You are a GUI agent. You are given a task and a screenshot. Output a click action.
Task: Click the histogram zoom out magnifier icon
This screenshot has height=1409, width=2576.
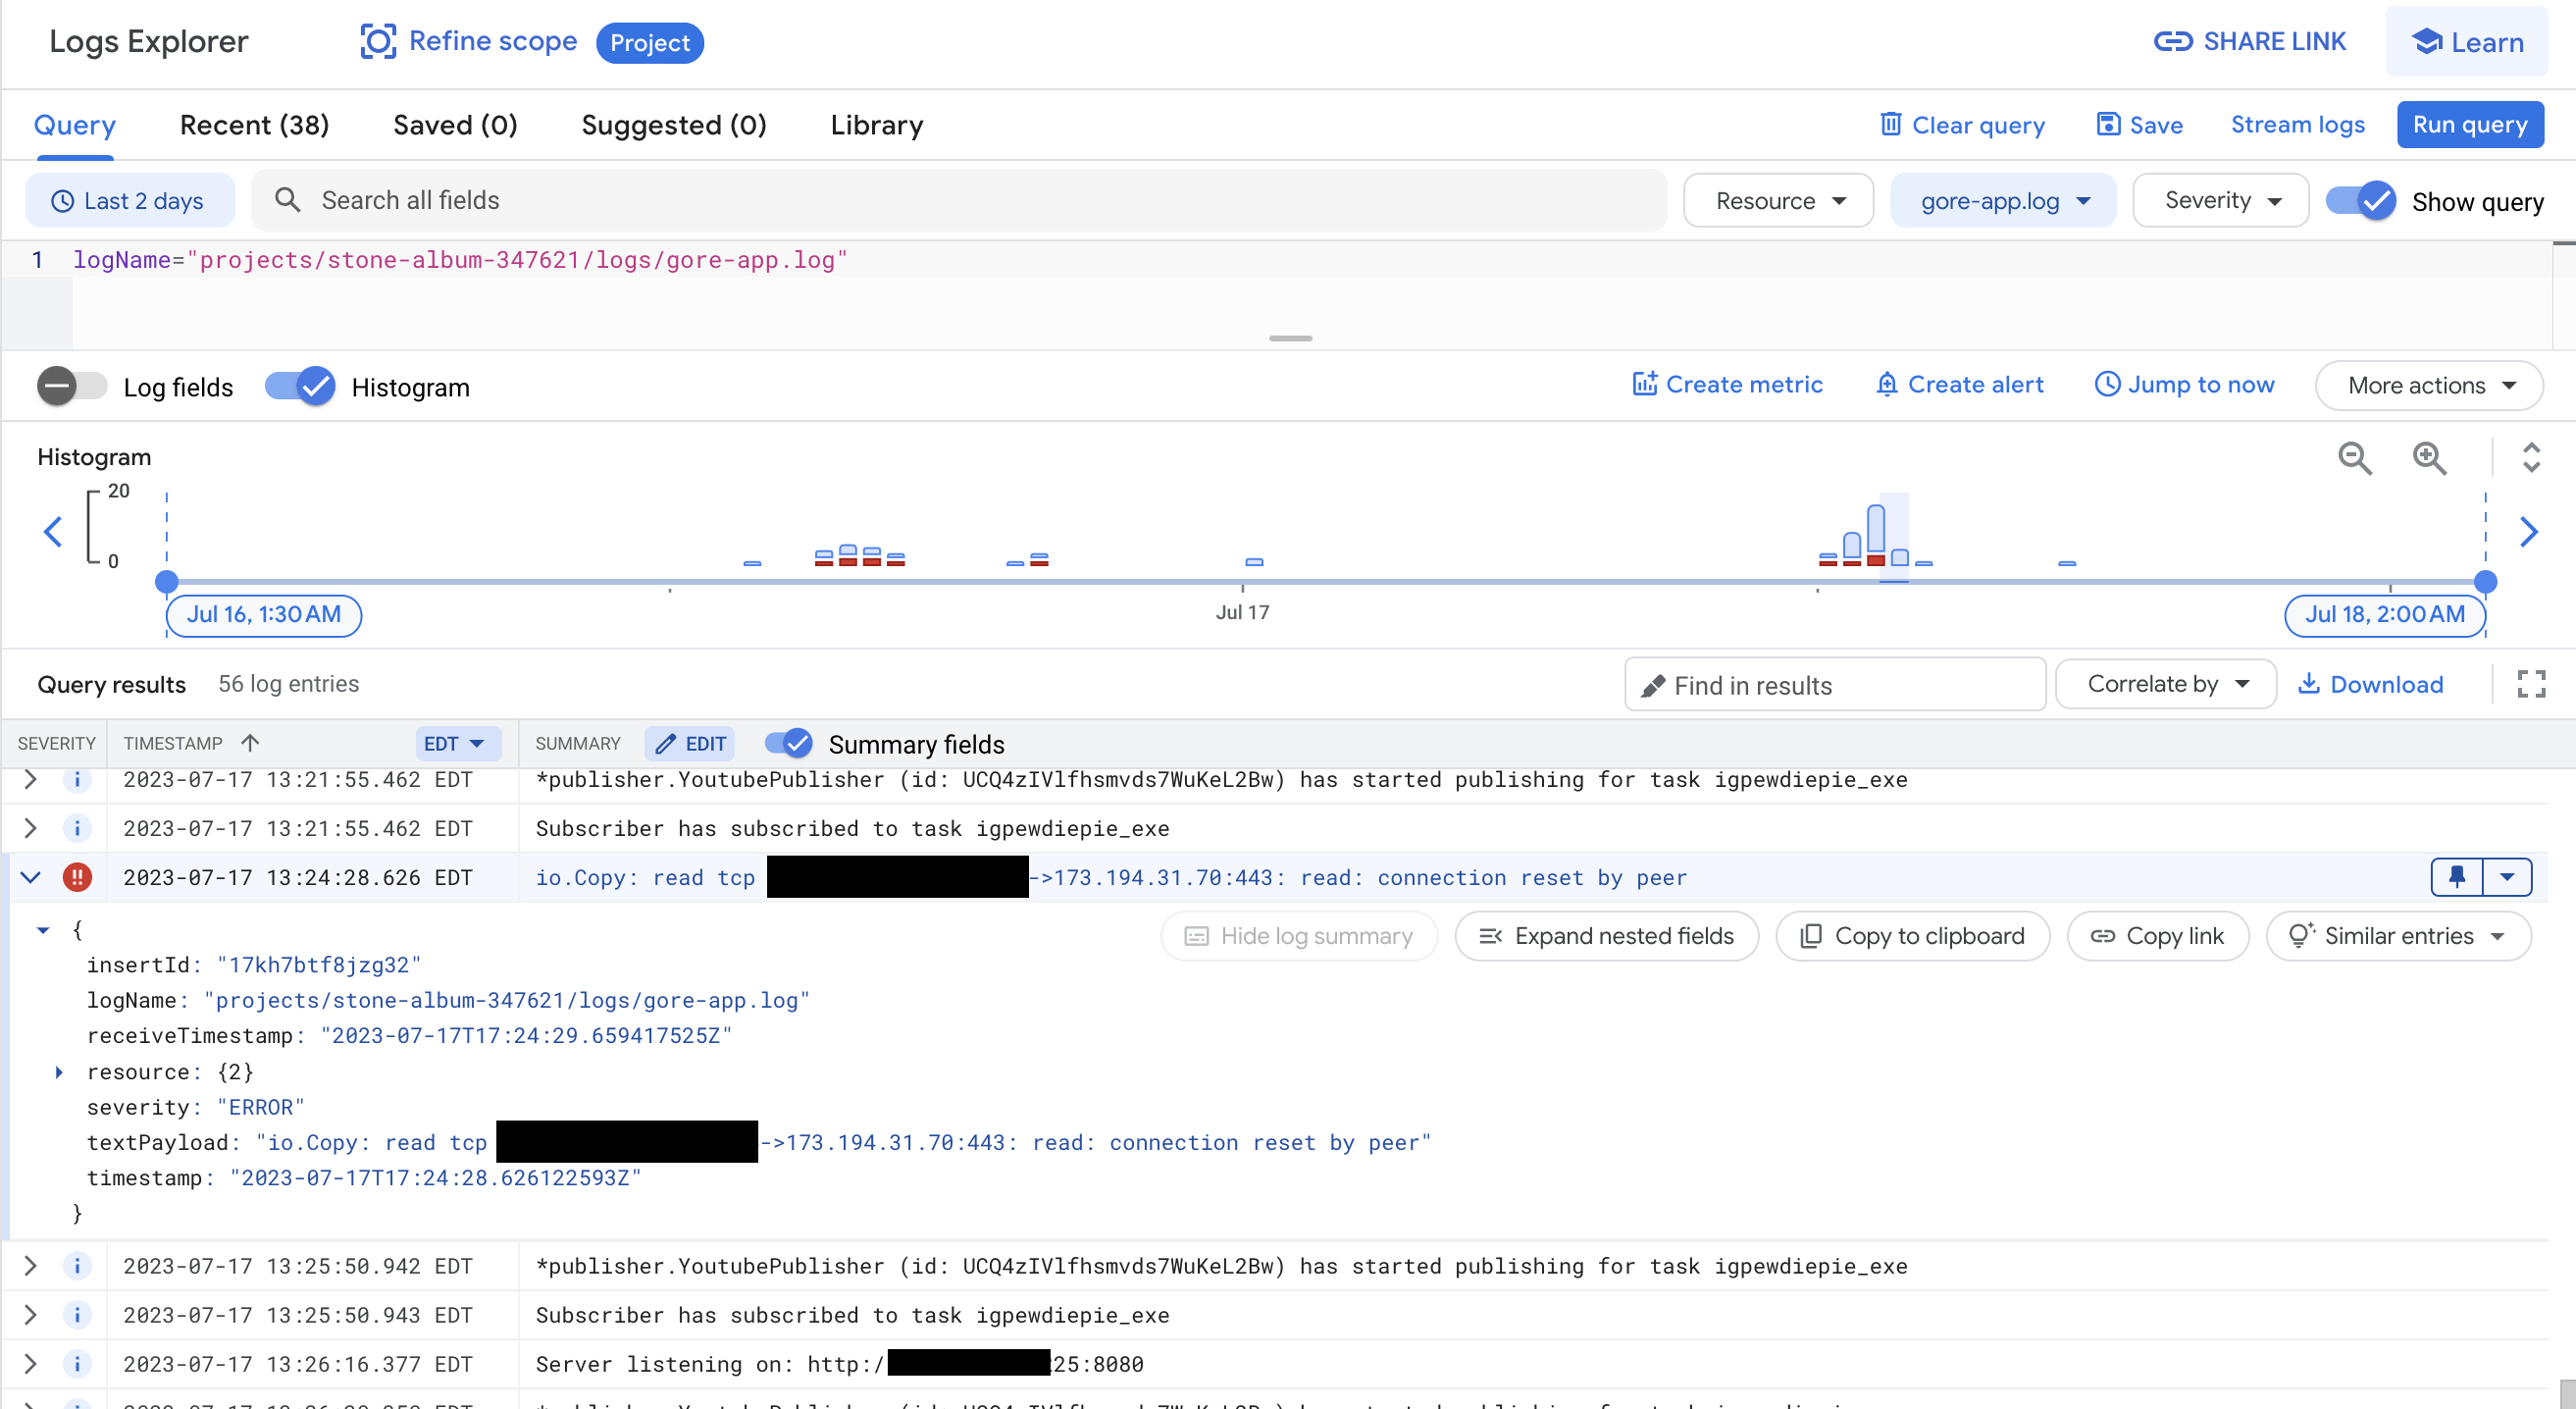tap(2354, 458)
